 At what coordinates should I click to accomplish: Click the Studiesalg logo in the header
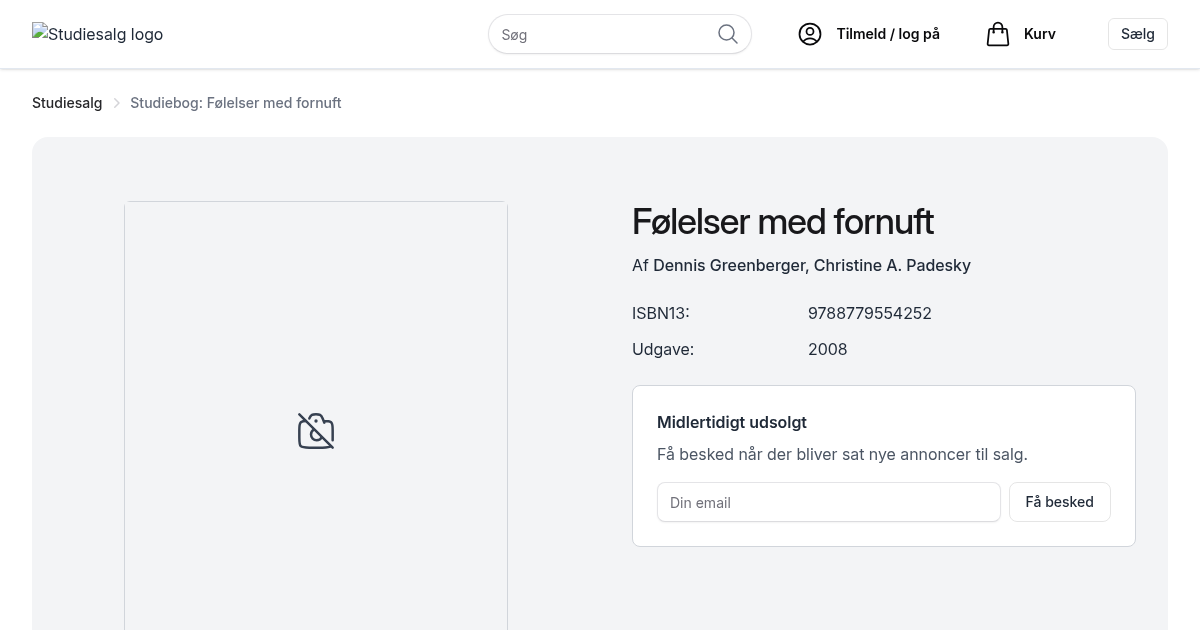click(x=98, y=34)
